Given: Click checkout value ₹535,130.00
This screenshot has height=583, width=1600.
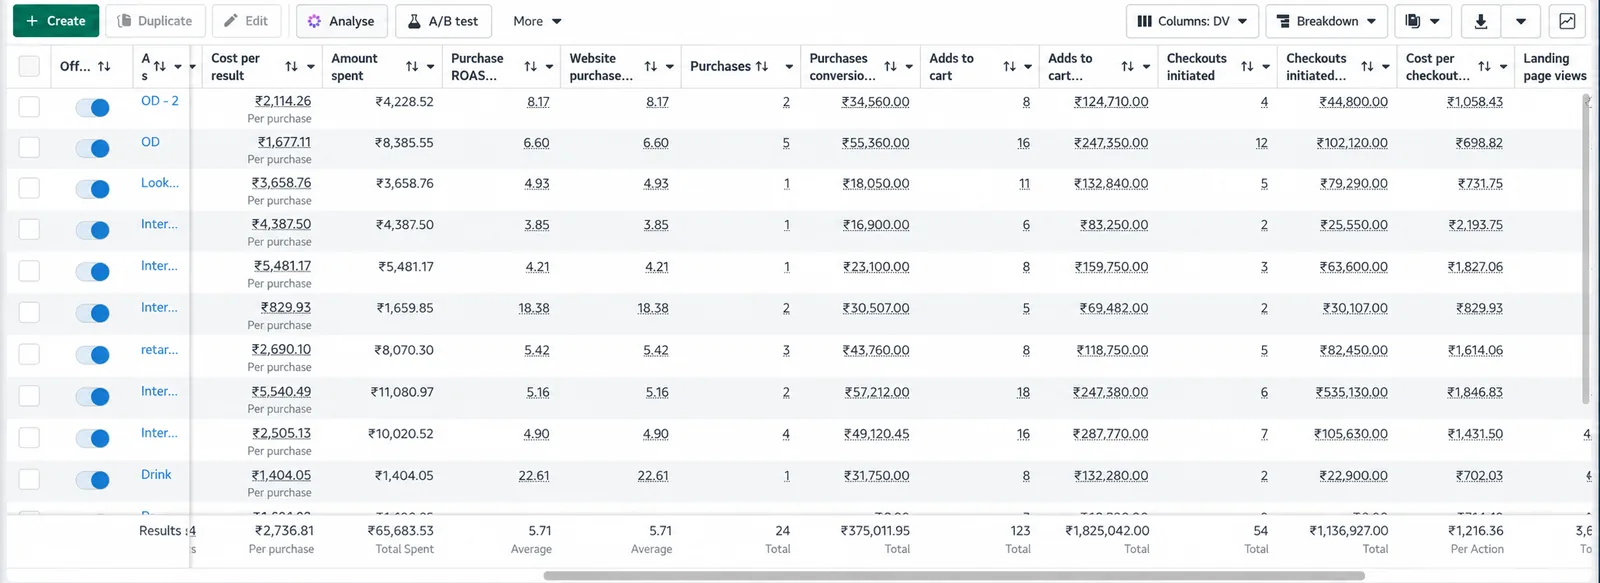Looking at the screenshot, I should point(1352,392).
